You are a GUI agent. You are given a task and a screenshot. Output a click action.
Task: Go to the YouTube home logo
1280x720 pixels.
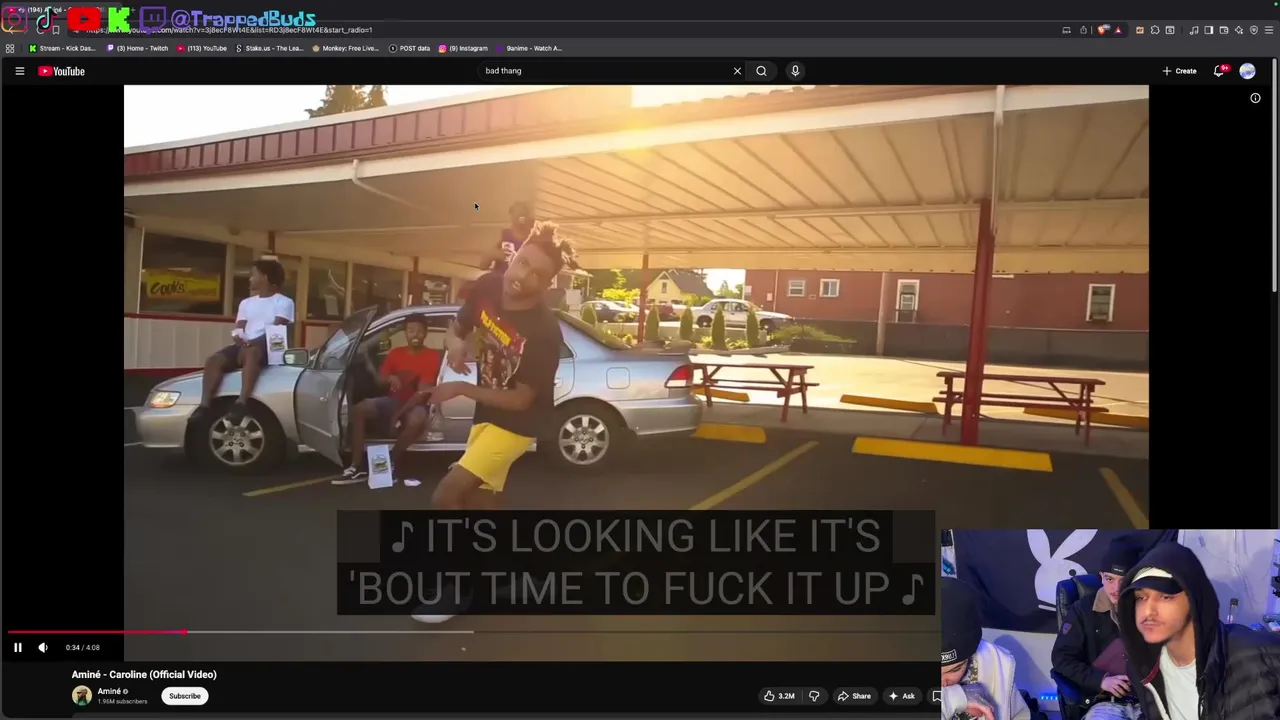pos(61,71)
